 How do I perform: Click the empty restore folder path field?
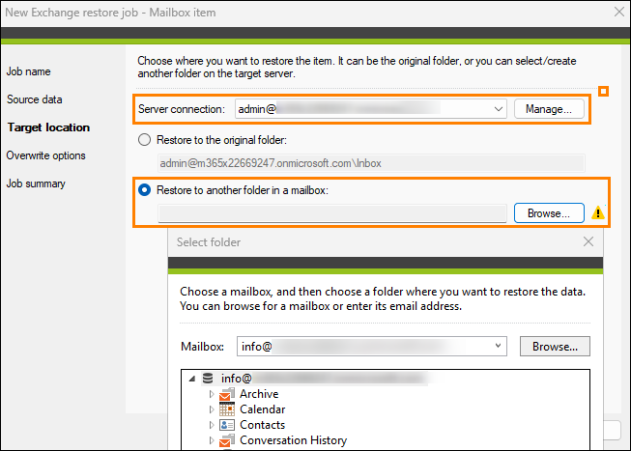click(x=332, y=213)
